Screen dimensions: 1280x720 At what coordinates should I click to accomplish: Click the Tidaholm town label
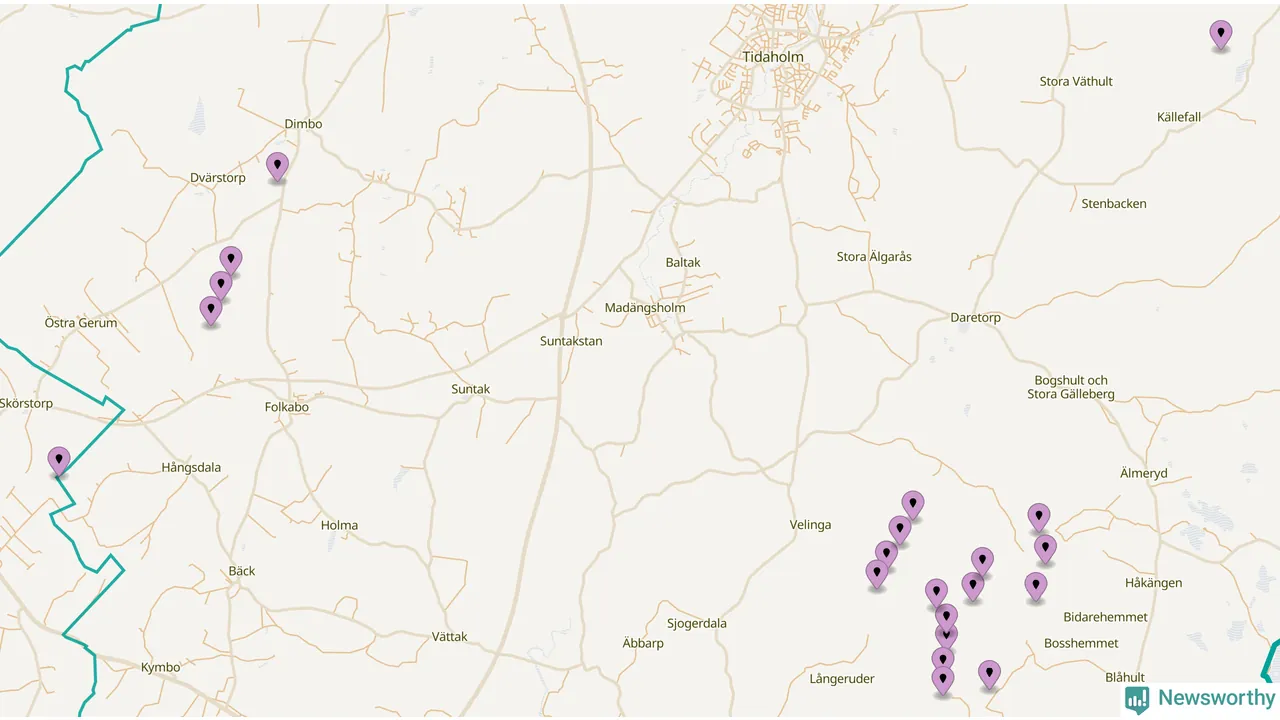[x=773, y=57]
